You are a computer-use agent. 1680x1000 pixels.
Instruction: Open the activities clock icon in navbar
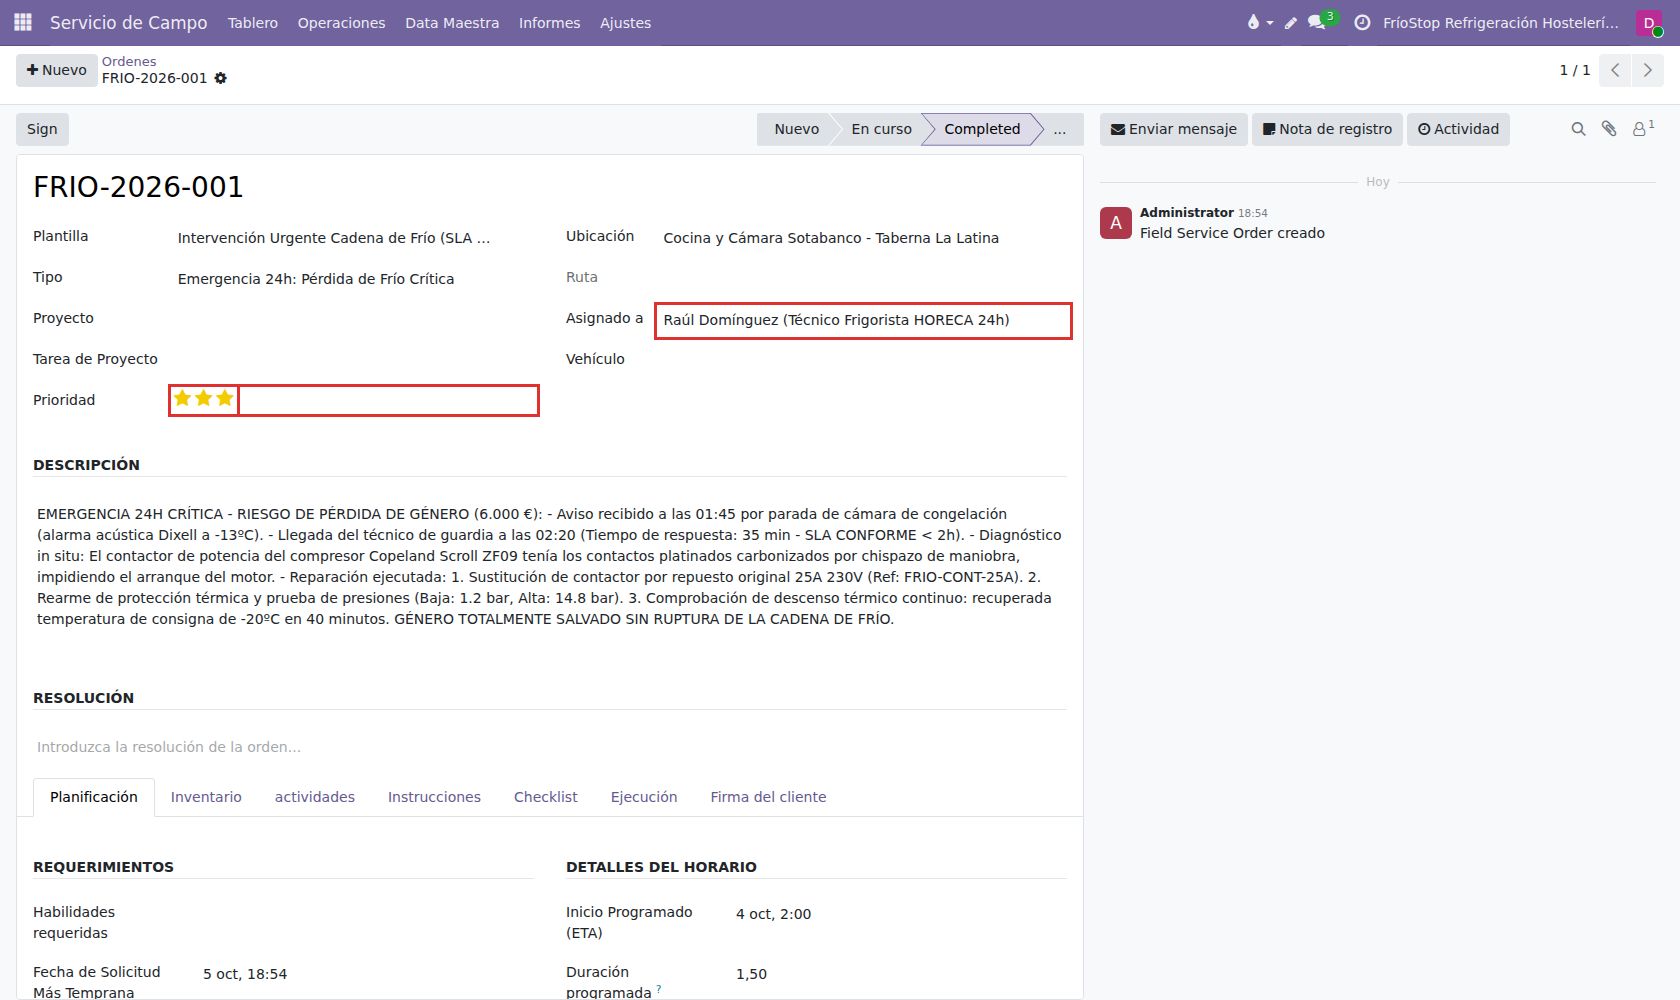pyautogui.click(x=1362, y=22)
